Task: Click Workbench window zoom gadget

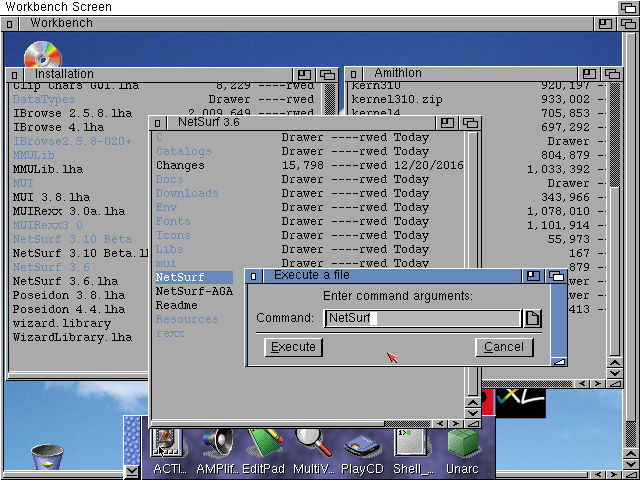Action: (x=605, y=24)
